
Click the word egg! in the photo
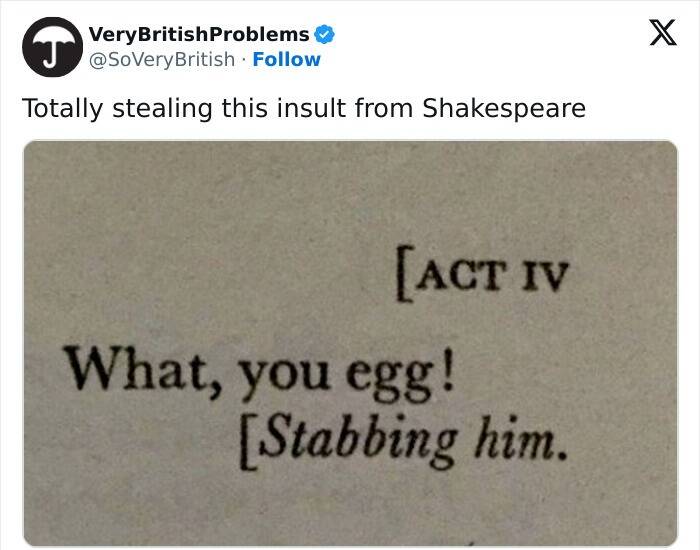point(401,377)
